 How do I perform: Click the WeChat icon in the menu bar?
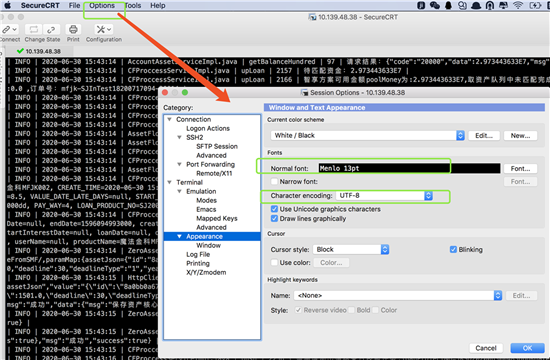coord(435,5)
